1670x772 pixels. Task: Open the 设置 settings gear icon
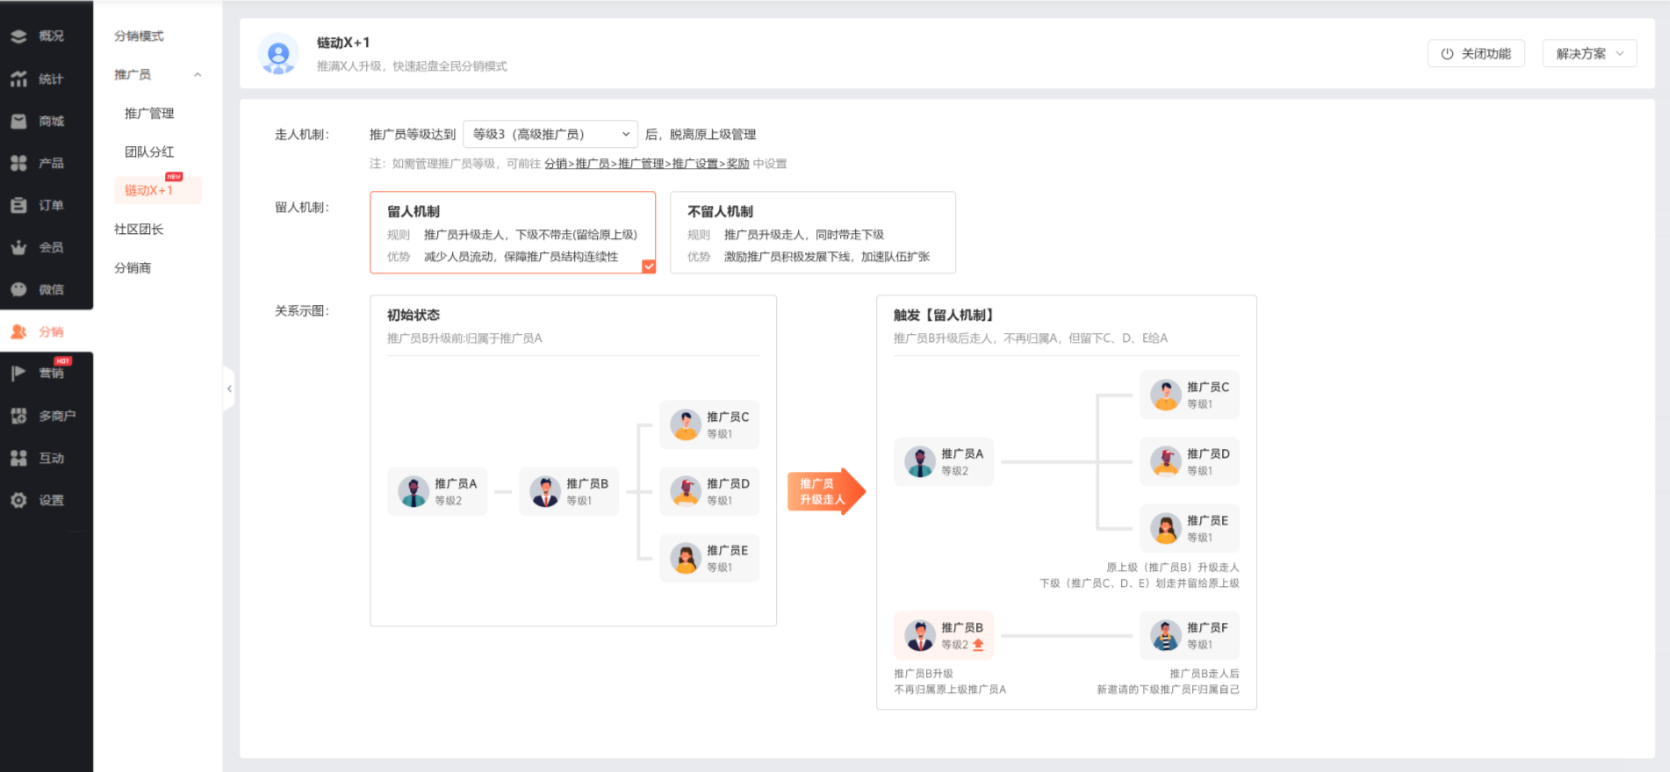[19, 500]
